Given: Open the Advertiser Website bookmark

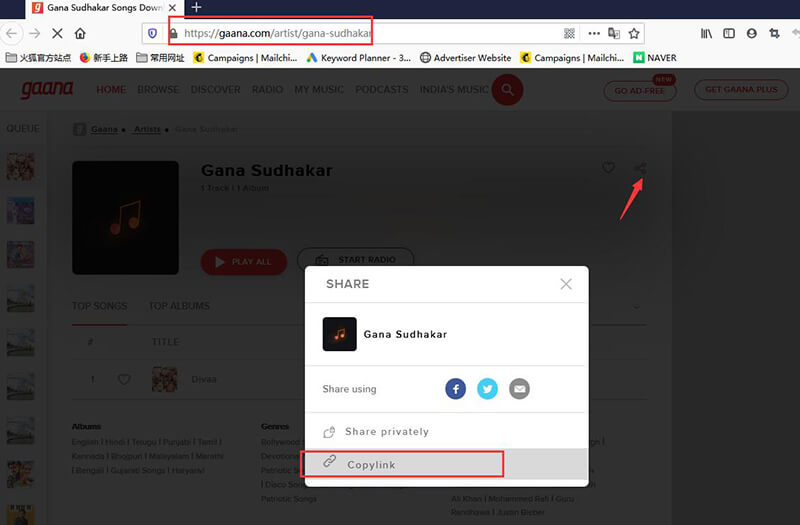Looking at the screenshot, I should [x=465, y=58].
